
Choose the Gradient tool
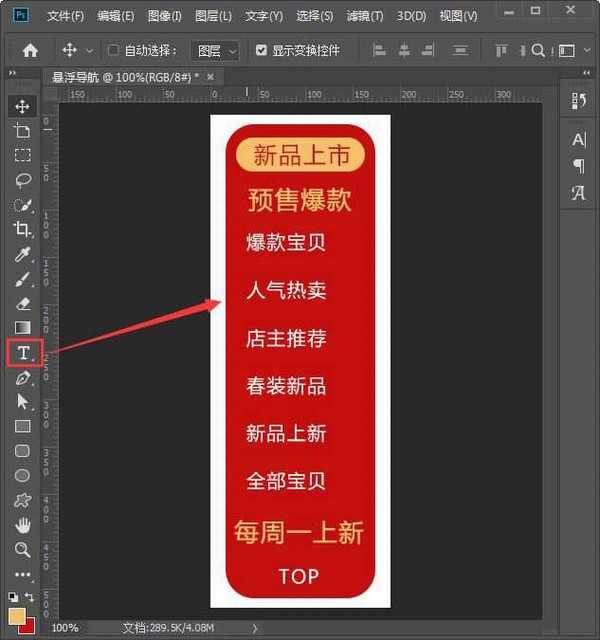22,327
